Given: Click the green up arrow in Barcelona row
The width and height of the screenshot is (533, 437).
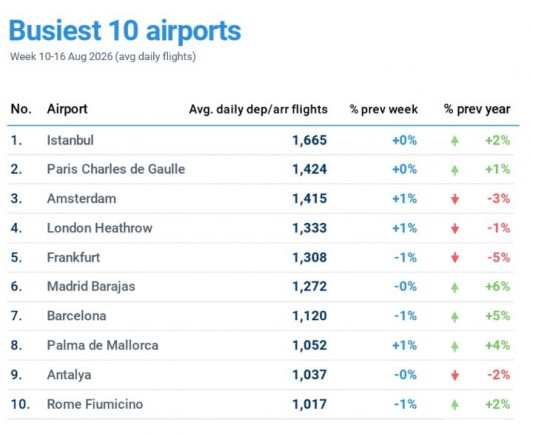Looking at the screenshot, I should pos(454,317).
